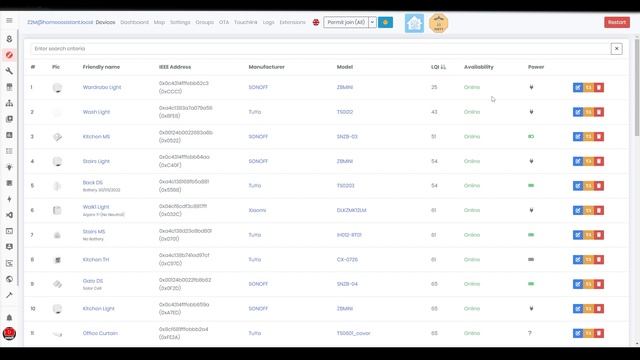
Task: Edit the Stairs Light device name
Action: pyautogui.click(x=578, y=161)
